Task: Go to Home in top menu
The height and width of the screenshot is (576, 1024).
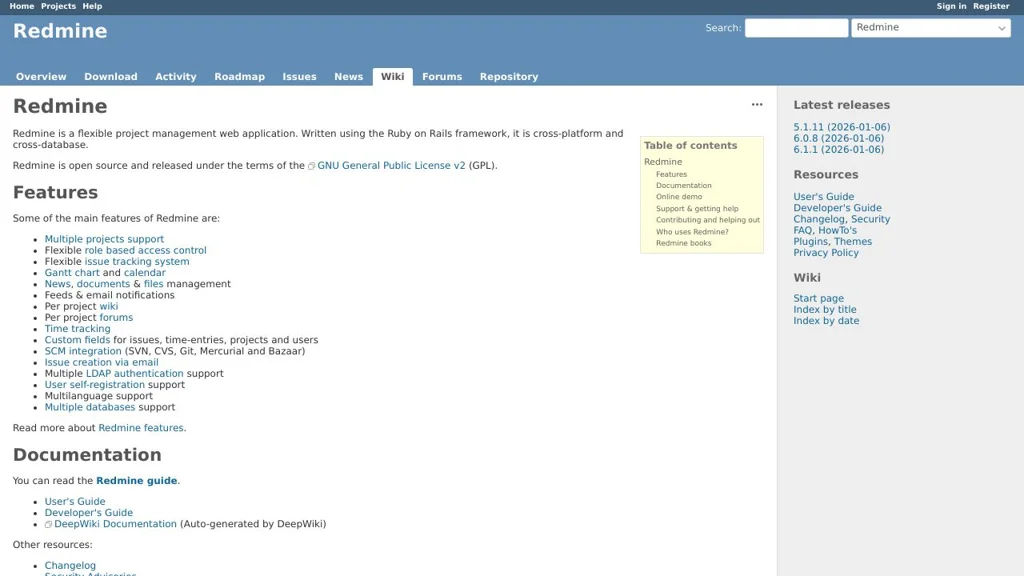Action: click(x=22, y=6)
